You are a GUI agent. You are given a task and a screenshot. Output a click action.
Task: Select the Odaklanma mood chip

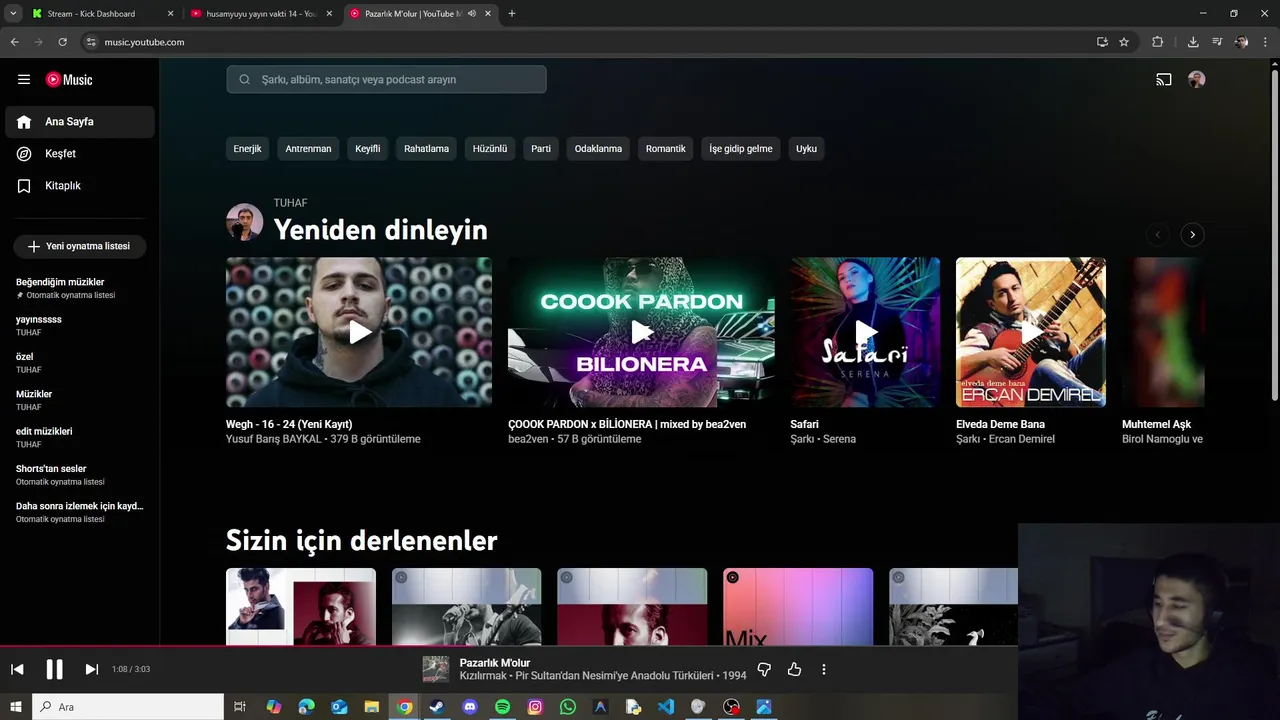point(598,149)
